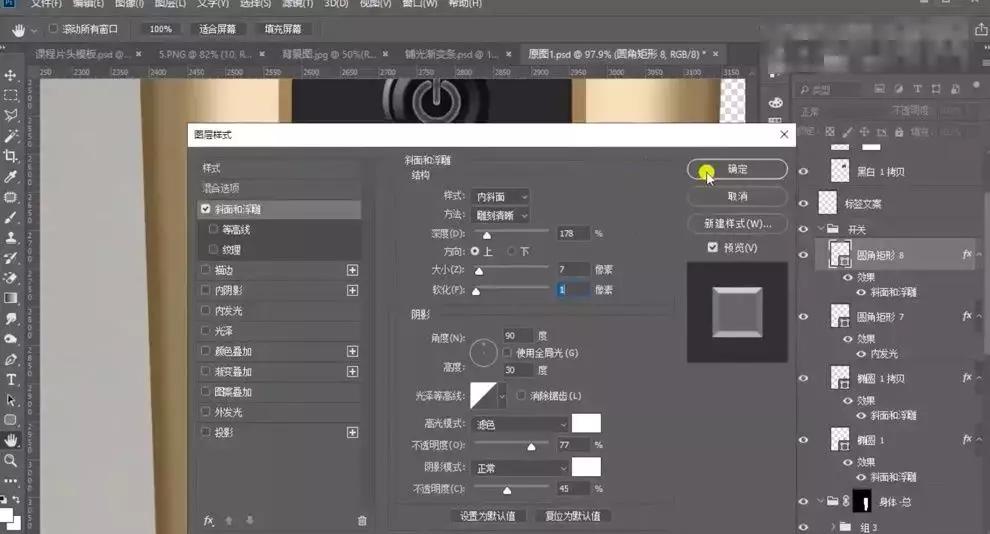Click the fx icon at dialog bottom
Image resolution: width=990 pixels, height=534 pixels.
pos(208,521)
